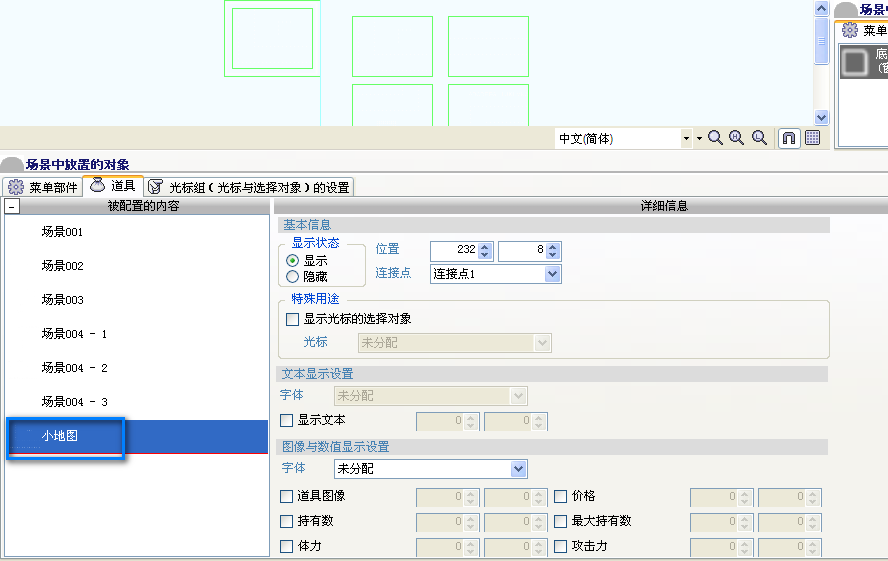The image size is (888, 561).
Task: Toggle the grid display icon
Action: pyautogui.click(x=813, y=138)
